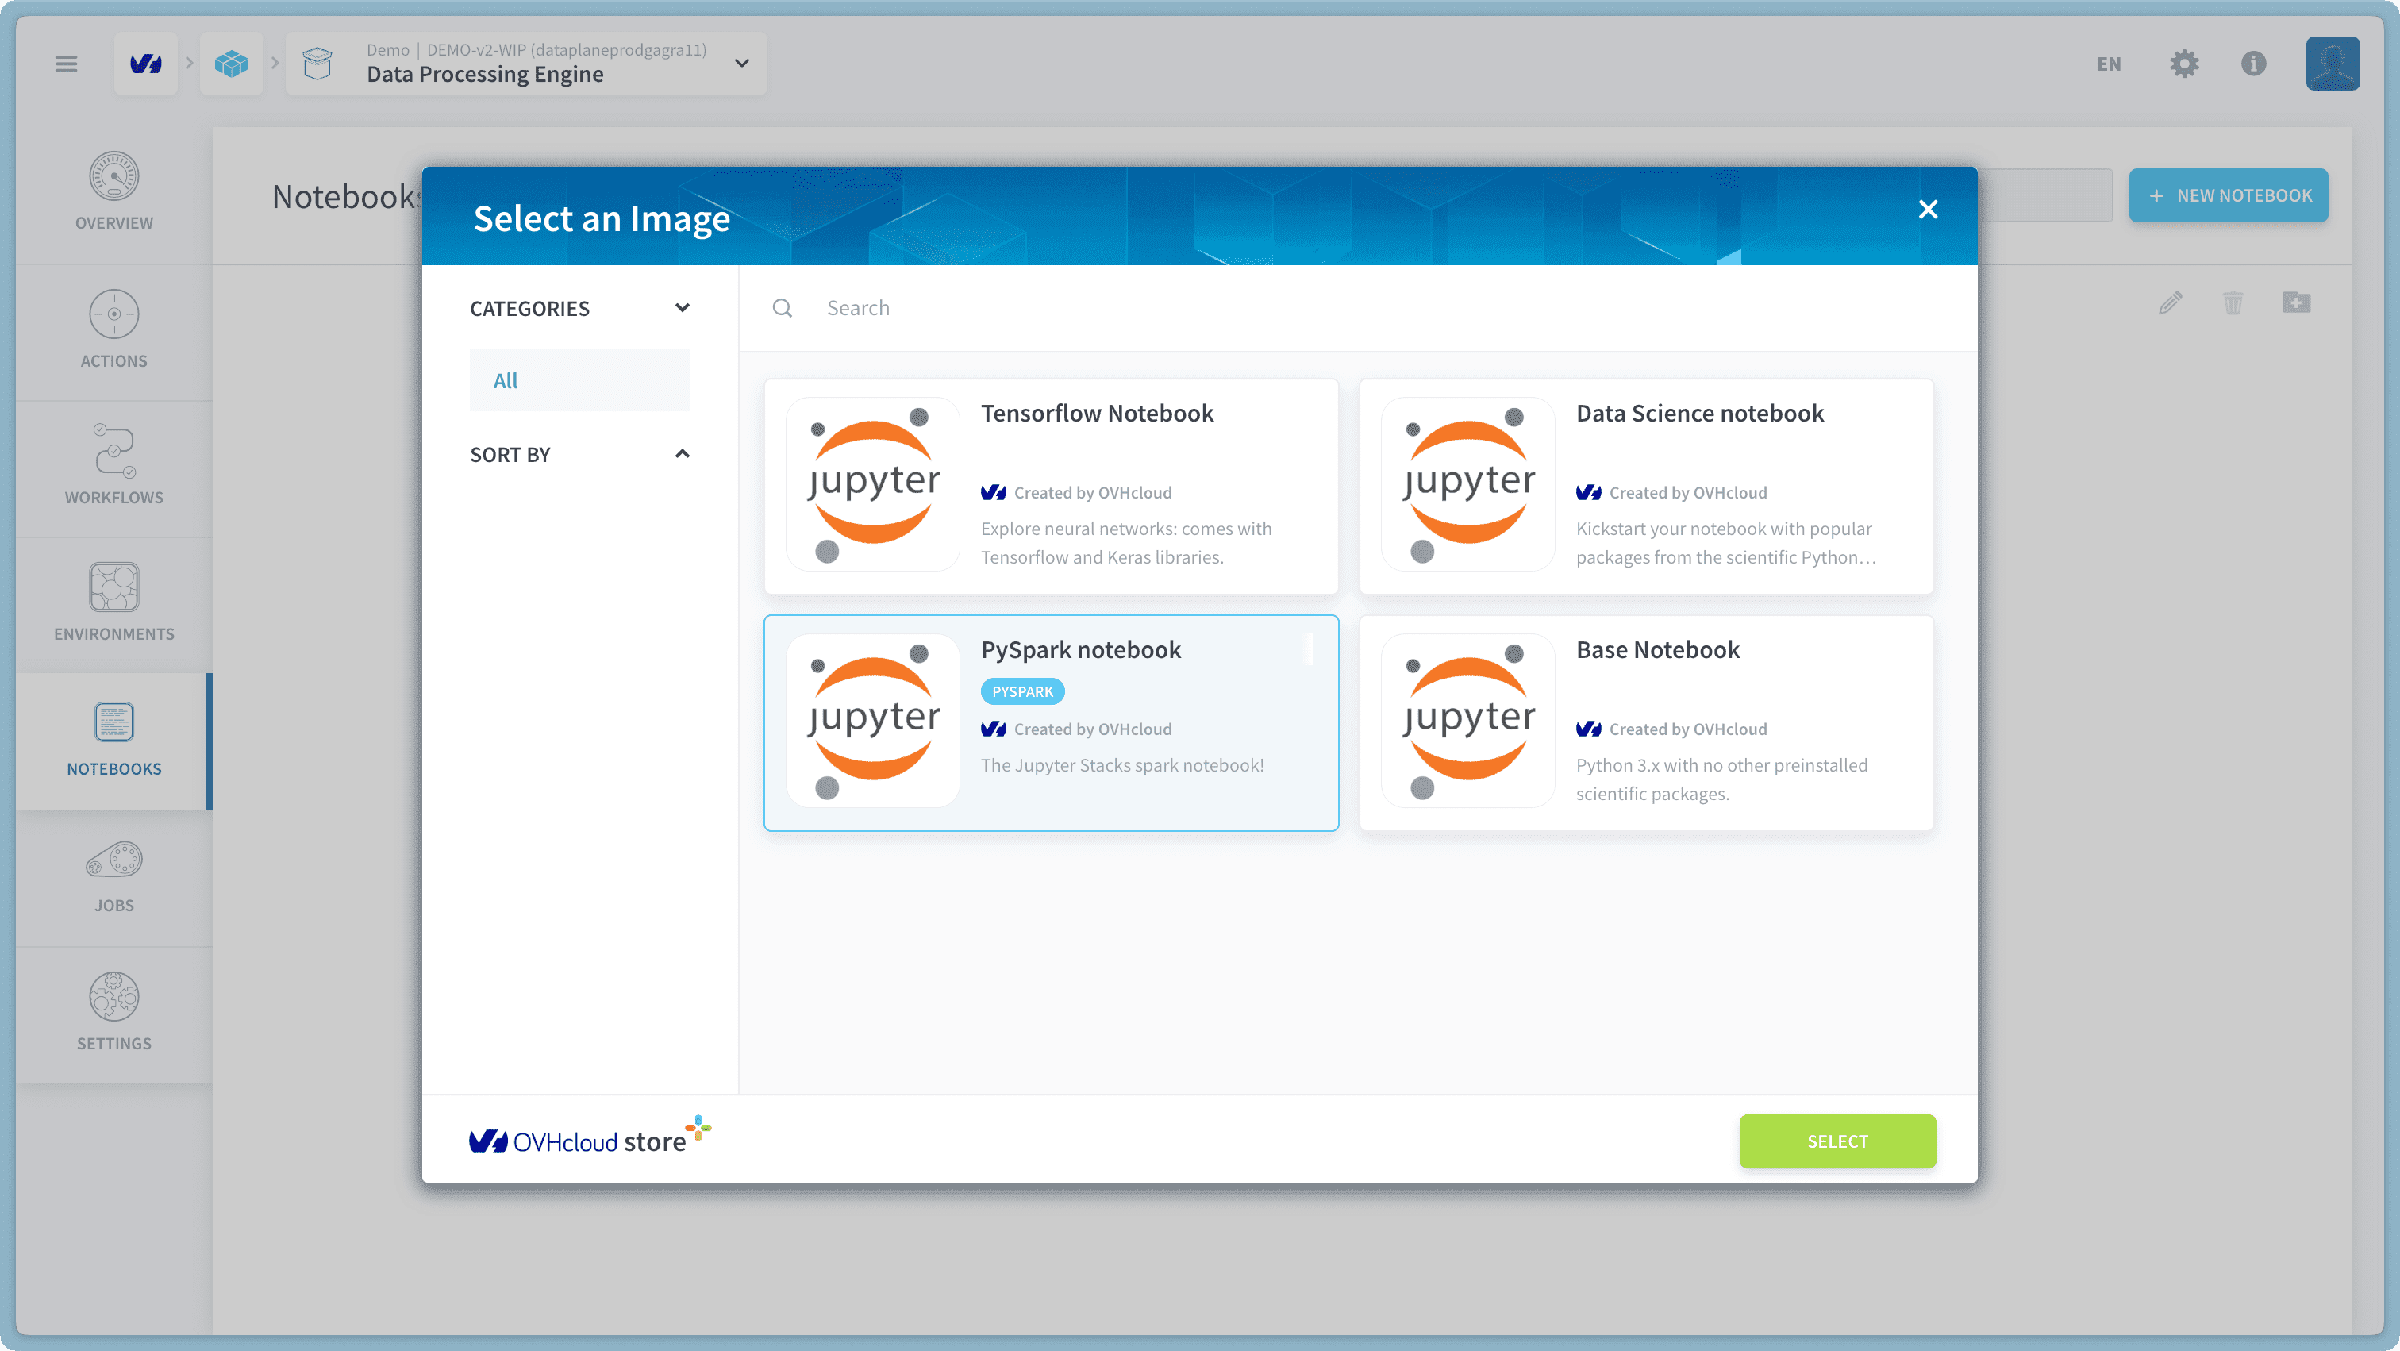Click OVHcloud logo on PySpark notebook card

(993, 729)
